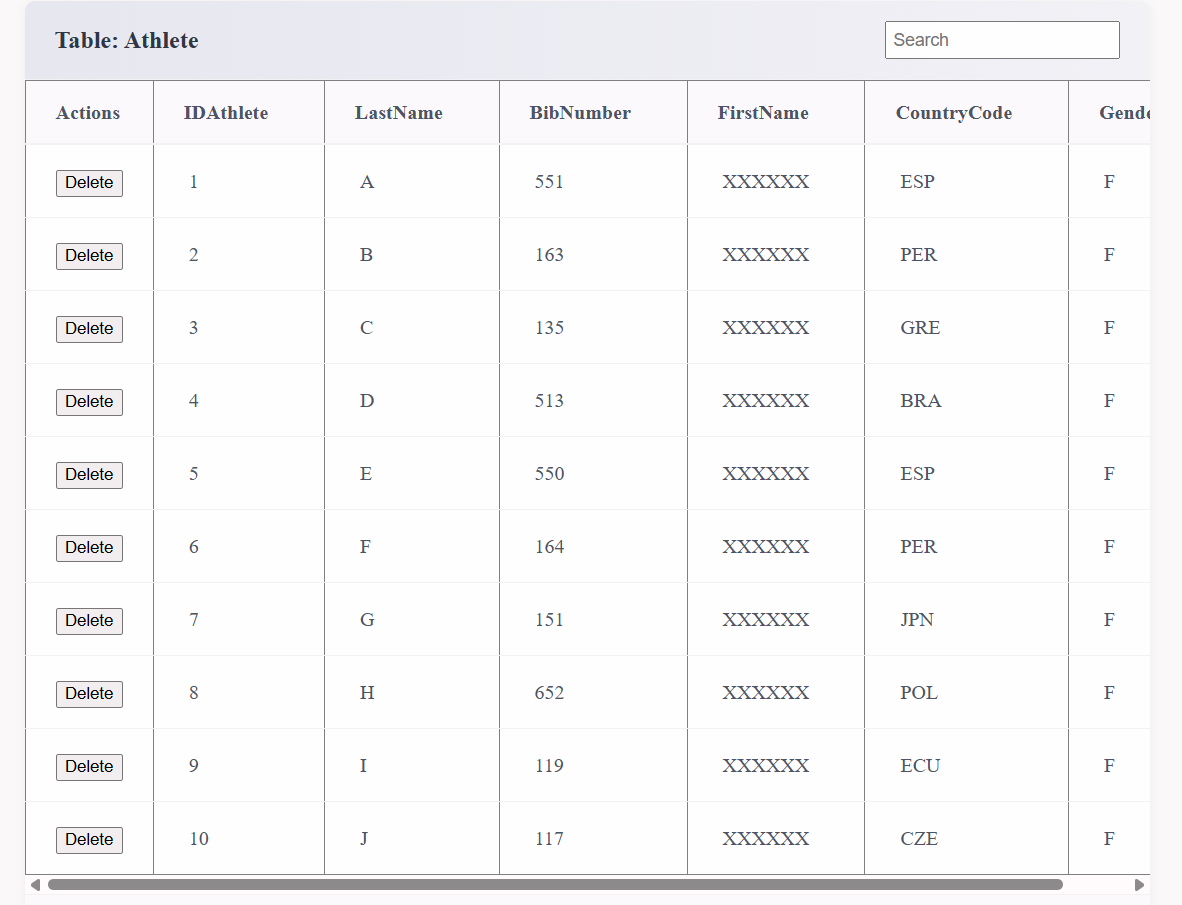Click last name E cell

coord(412,474)
